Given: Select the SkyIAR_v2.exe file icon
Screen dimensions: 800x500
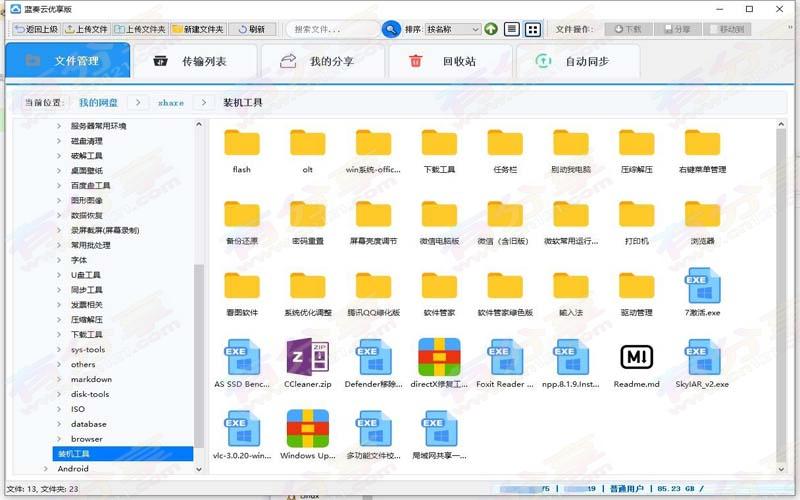Looking at the screenshot, I should [702, 357].
